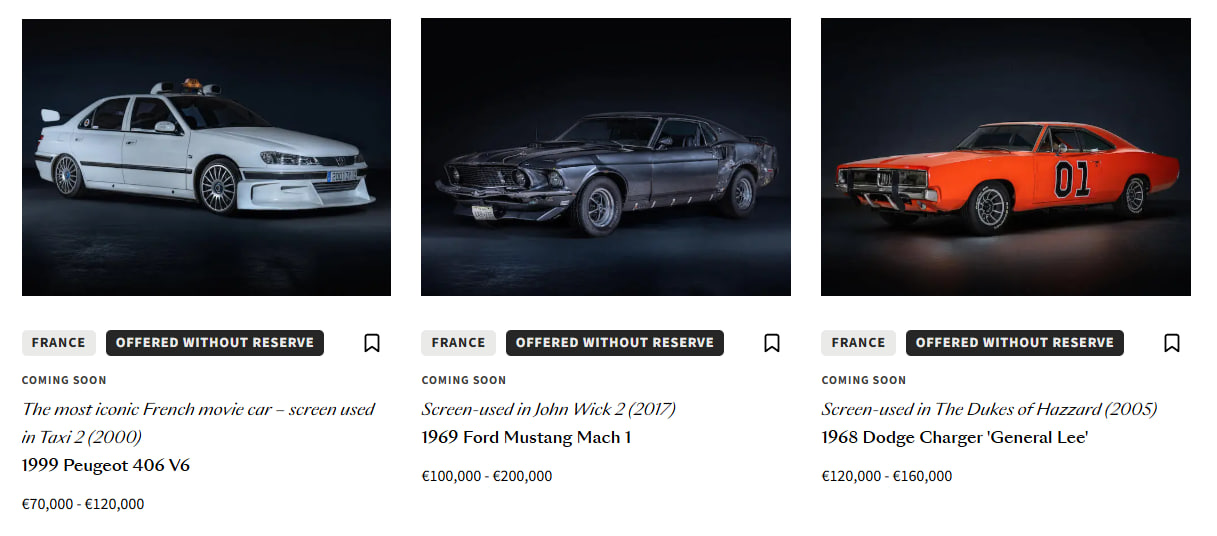
Task: Open the orange Dodge Charger photo
Action: pyautogui.click(x=1006, y=157)
